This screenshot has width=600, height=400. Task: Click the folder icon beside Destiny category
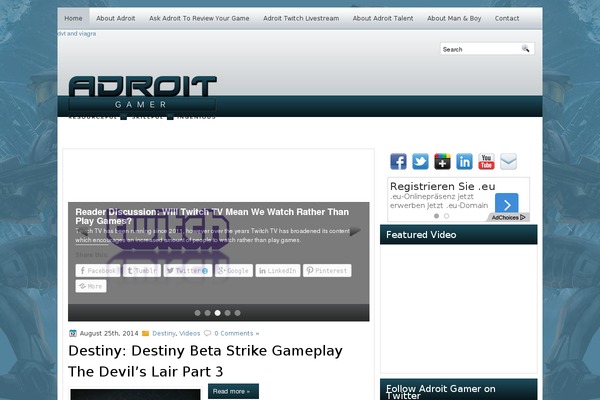click(x=145, y=333)
